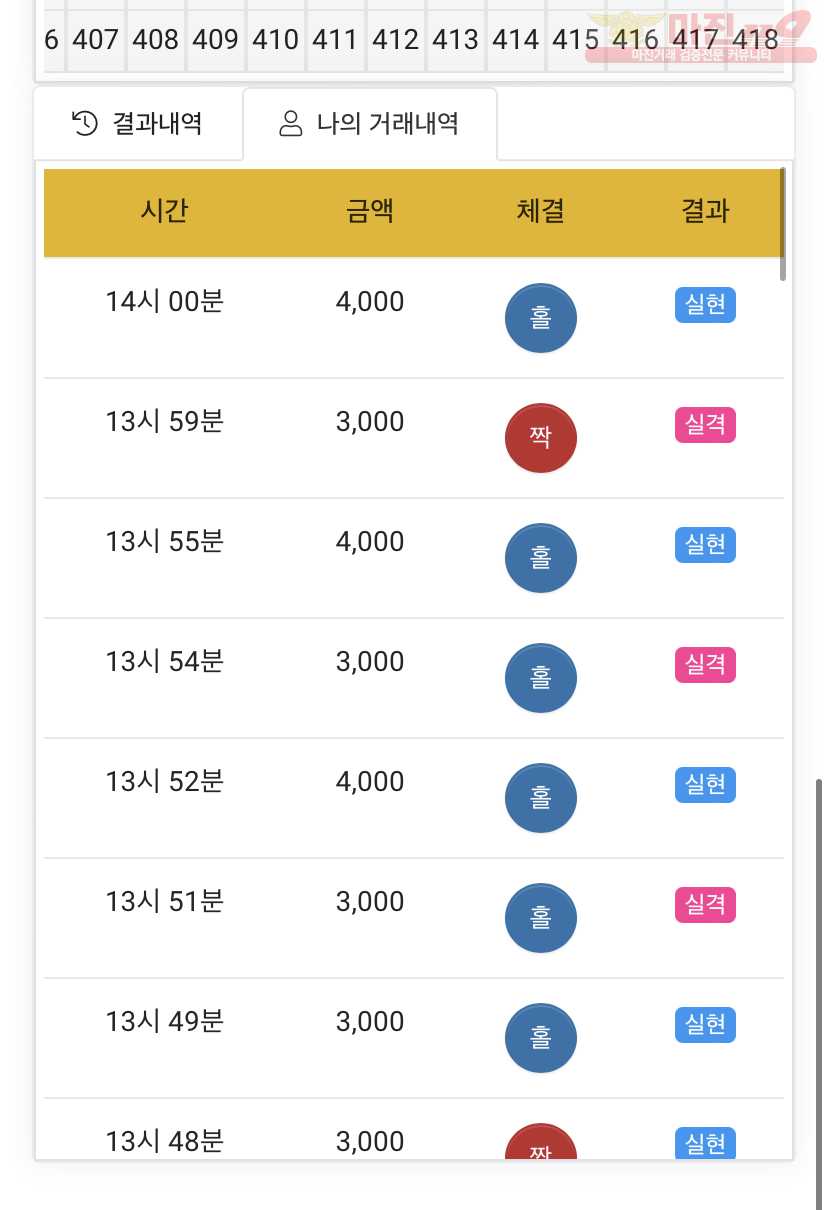The height and width of the screenshot is (1210, 828).
Task: Click the 금액 column header
Action: click(370, 211)
